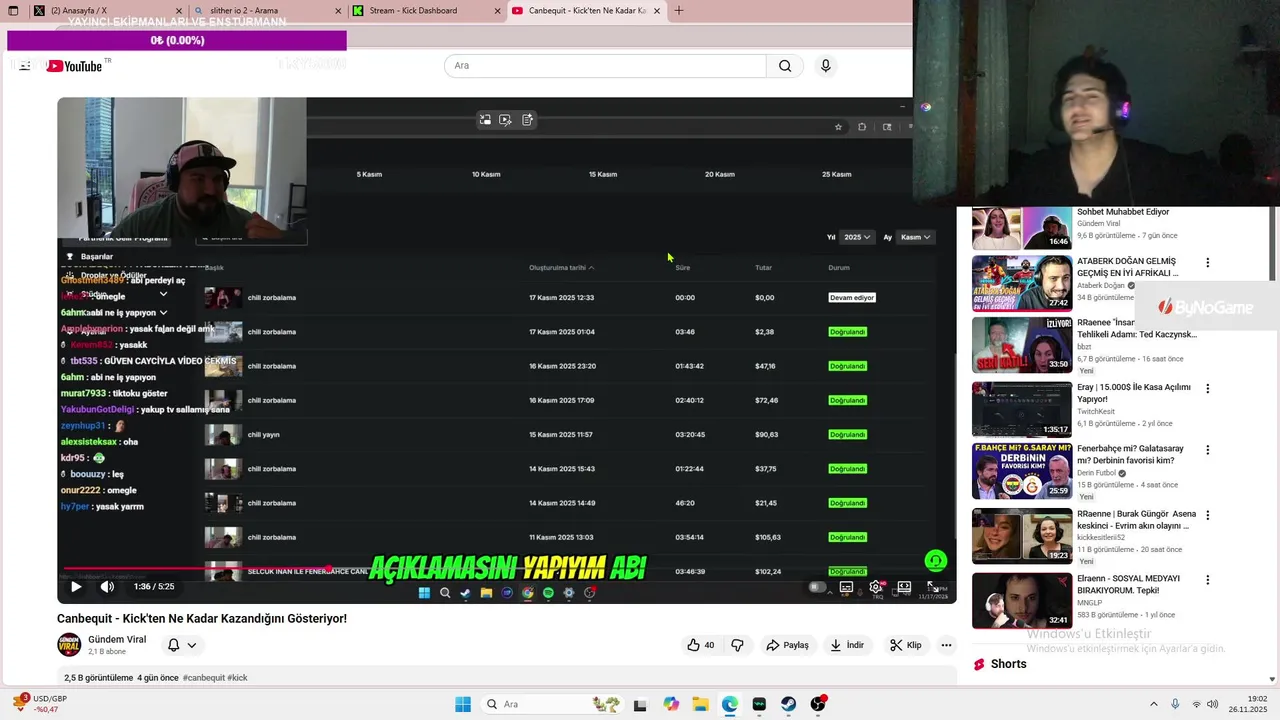This screenshot has height=720, width=1280.
Task: Open the volume tray icon
Action: point(1214,704)
